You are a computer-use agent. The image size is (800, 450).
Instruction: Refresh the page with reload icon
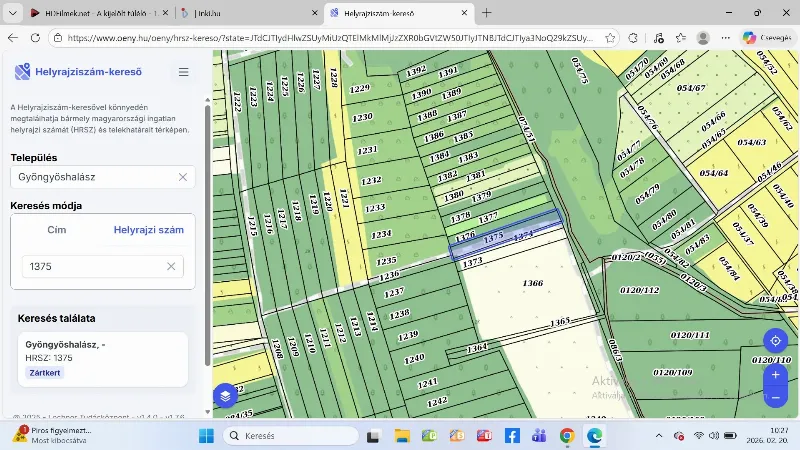35,38
